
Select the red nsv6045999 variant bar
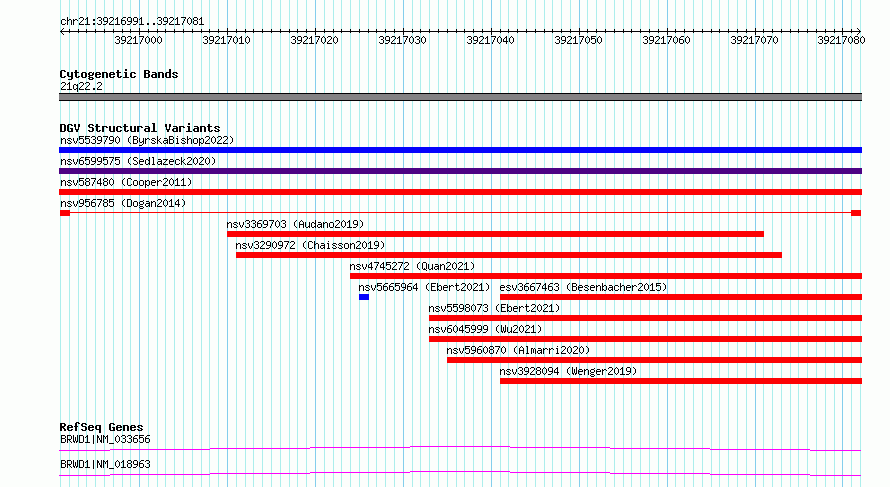point(645,339)
